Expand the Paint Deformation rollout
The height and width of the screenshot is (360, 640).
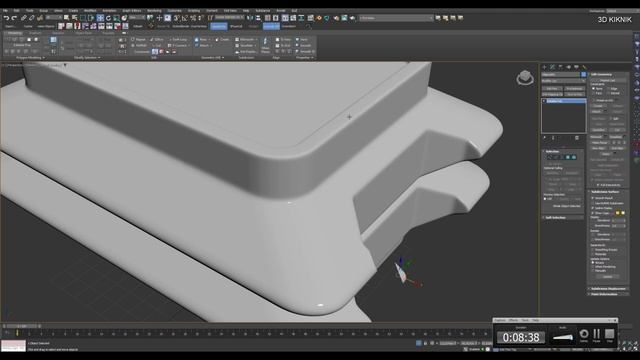[x=608, y=294]
